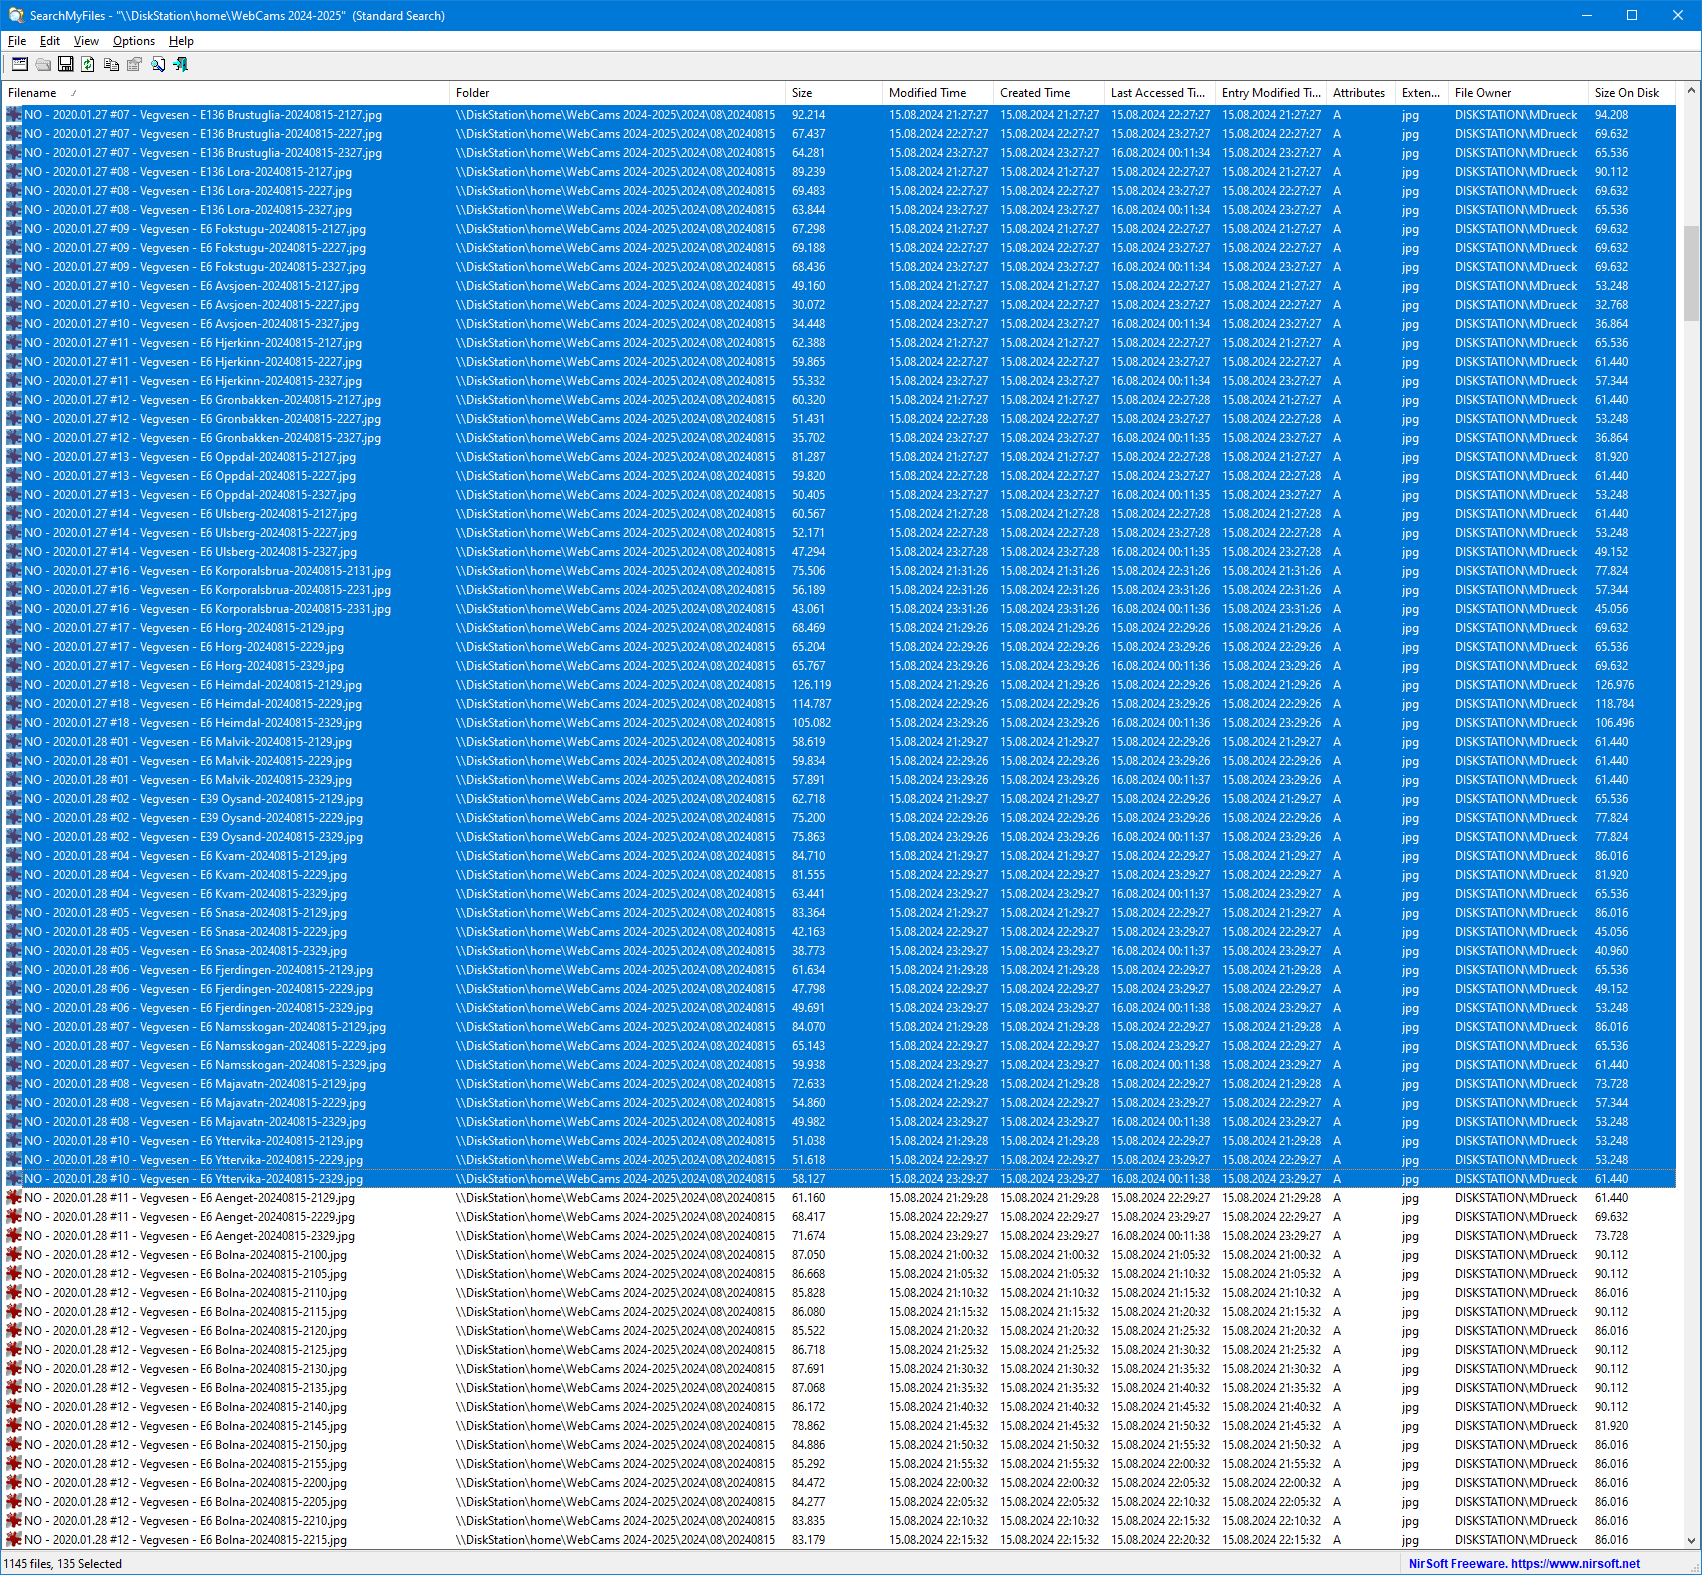Image resolution: width=1702 pixels, height=1575 pixels.
Task: Open the NirSoft website link
Action: (1523, 1564)
